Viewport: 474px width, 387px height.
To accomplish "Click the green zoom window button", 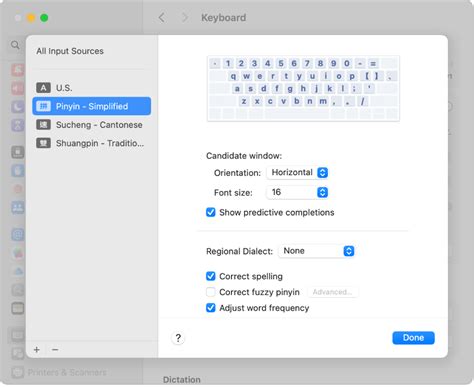I will (44, 18).
